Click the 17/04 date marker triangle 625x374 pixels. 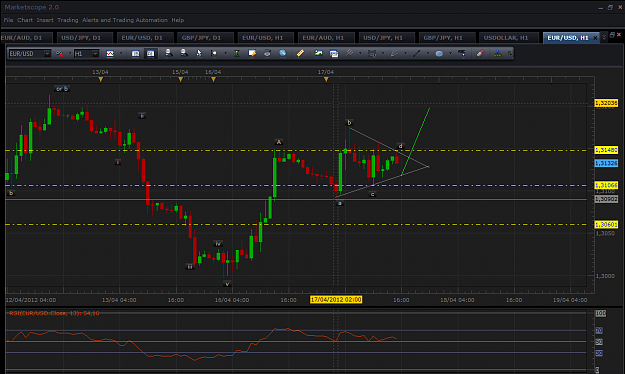point(326,80)
